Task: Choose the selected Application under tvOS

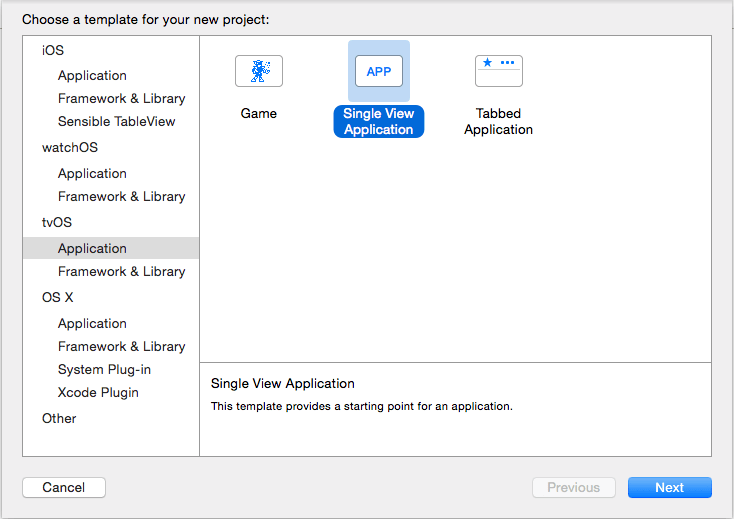Action: point(111,248)
